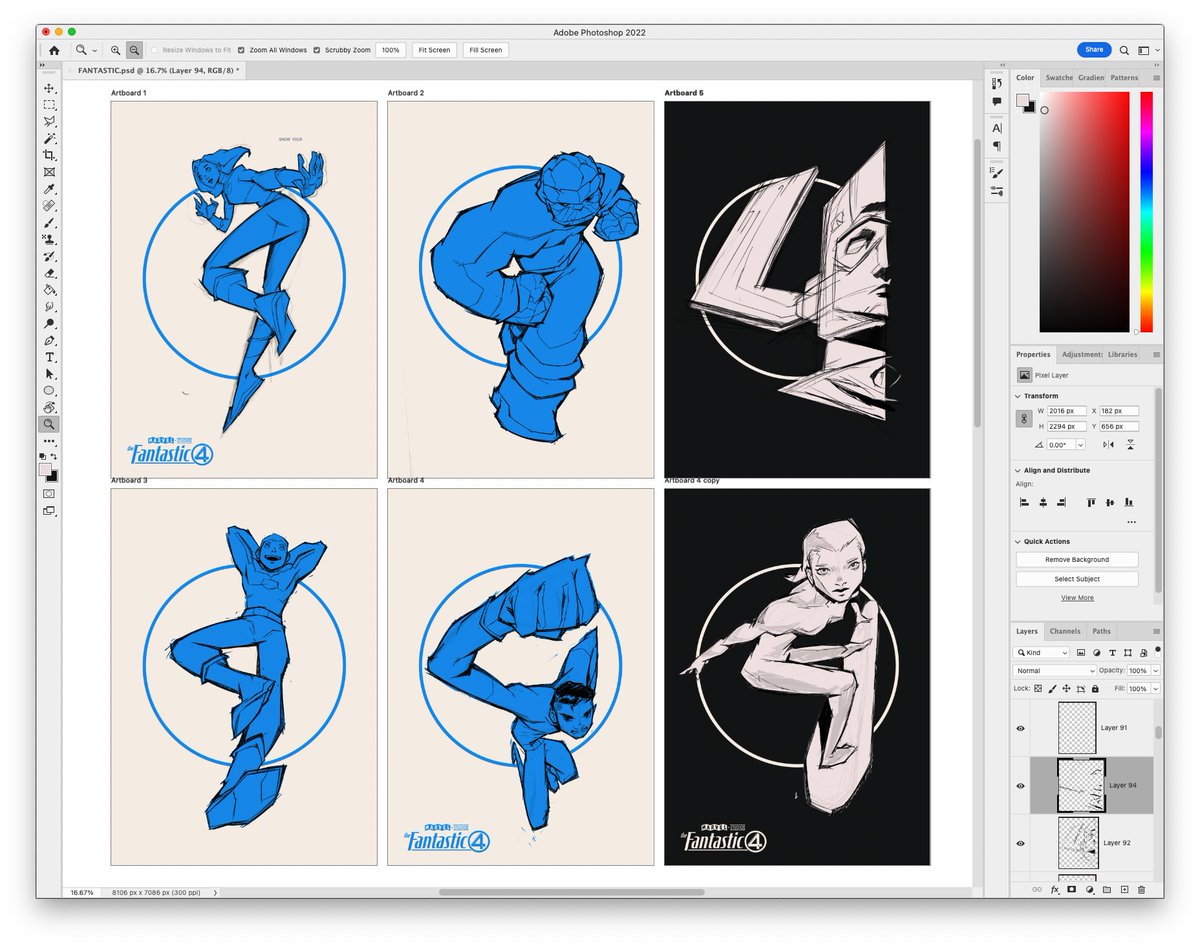Hide Layer 92 with its eye icon

[x=1020, y=843]
